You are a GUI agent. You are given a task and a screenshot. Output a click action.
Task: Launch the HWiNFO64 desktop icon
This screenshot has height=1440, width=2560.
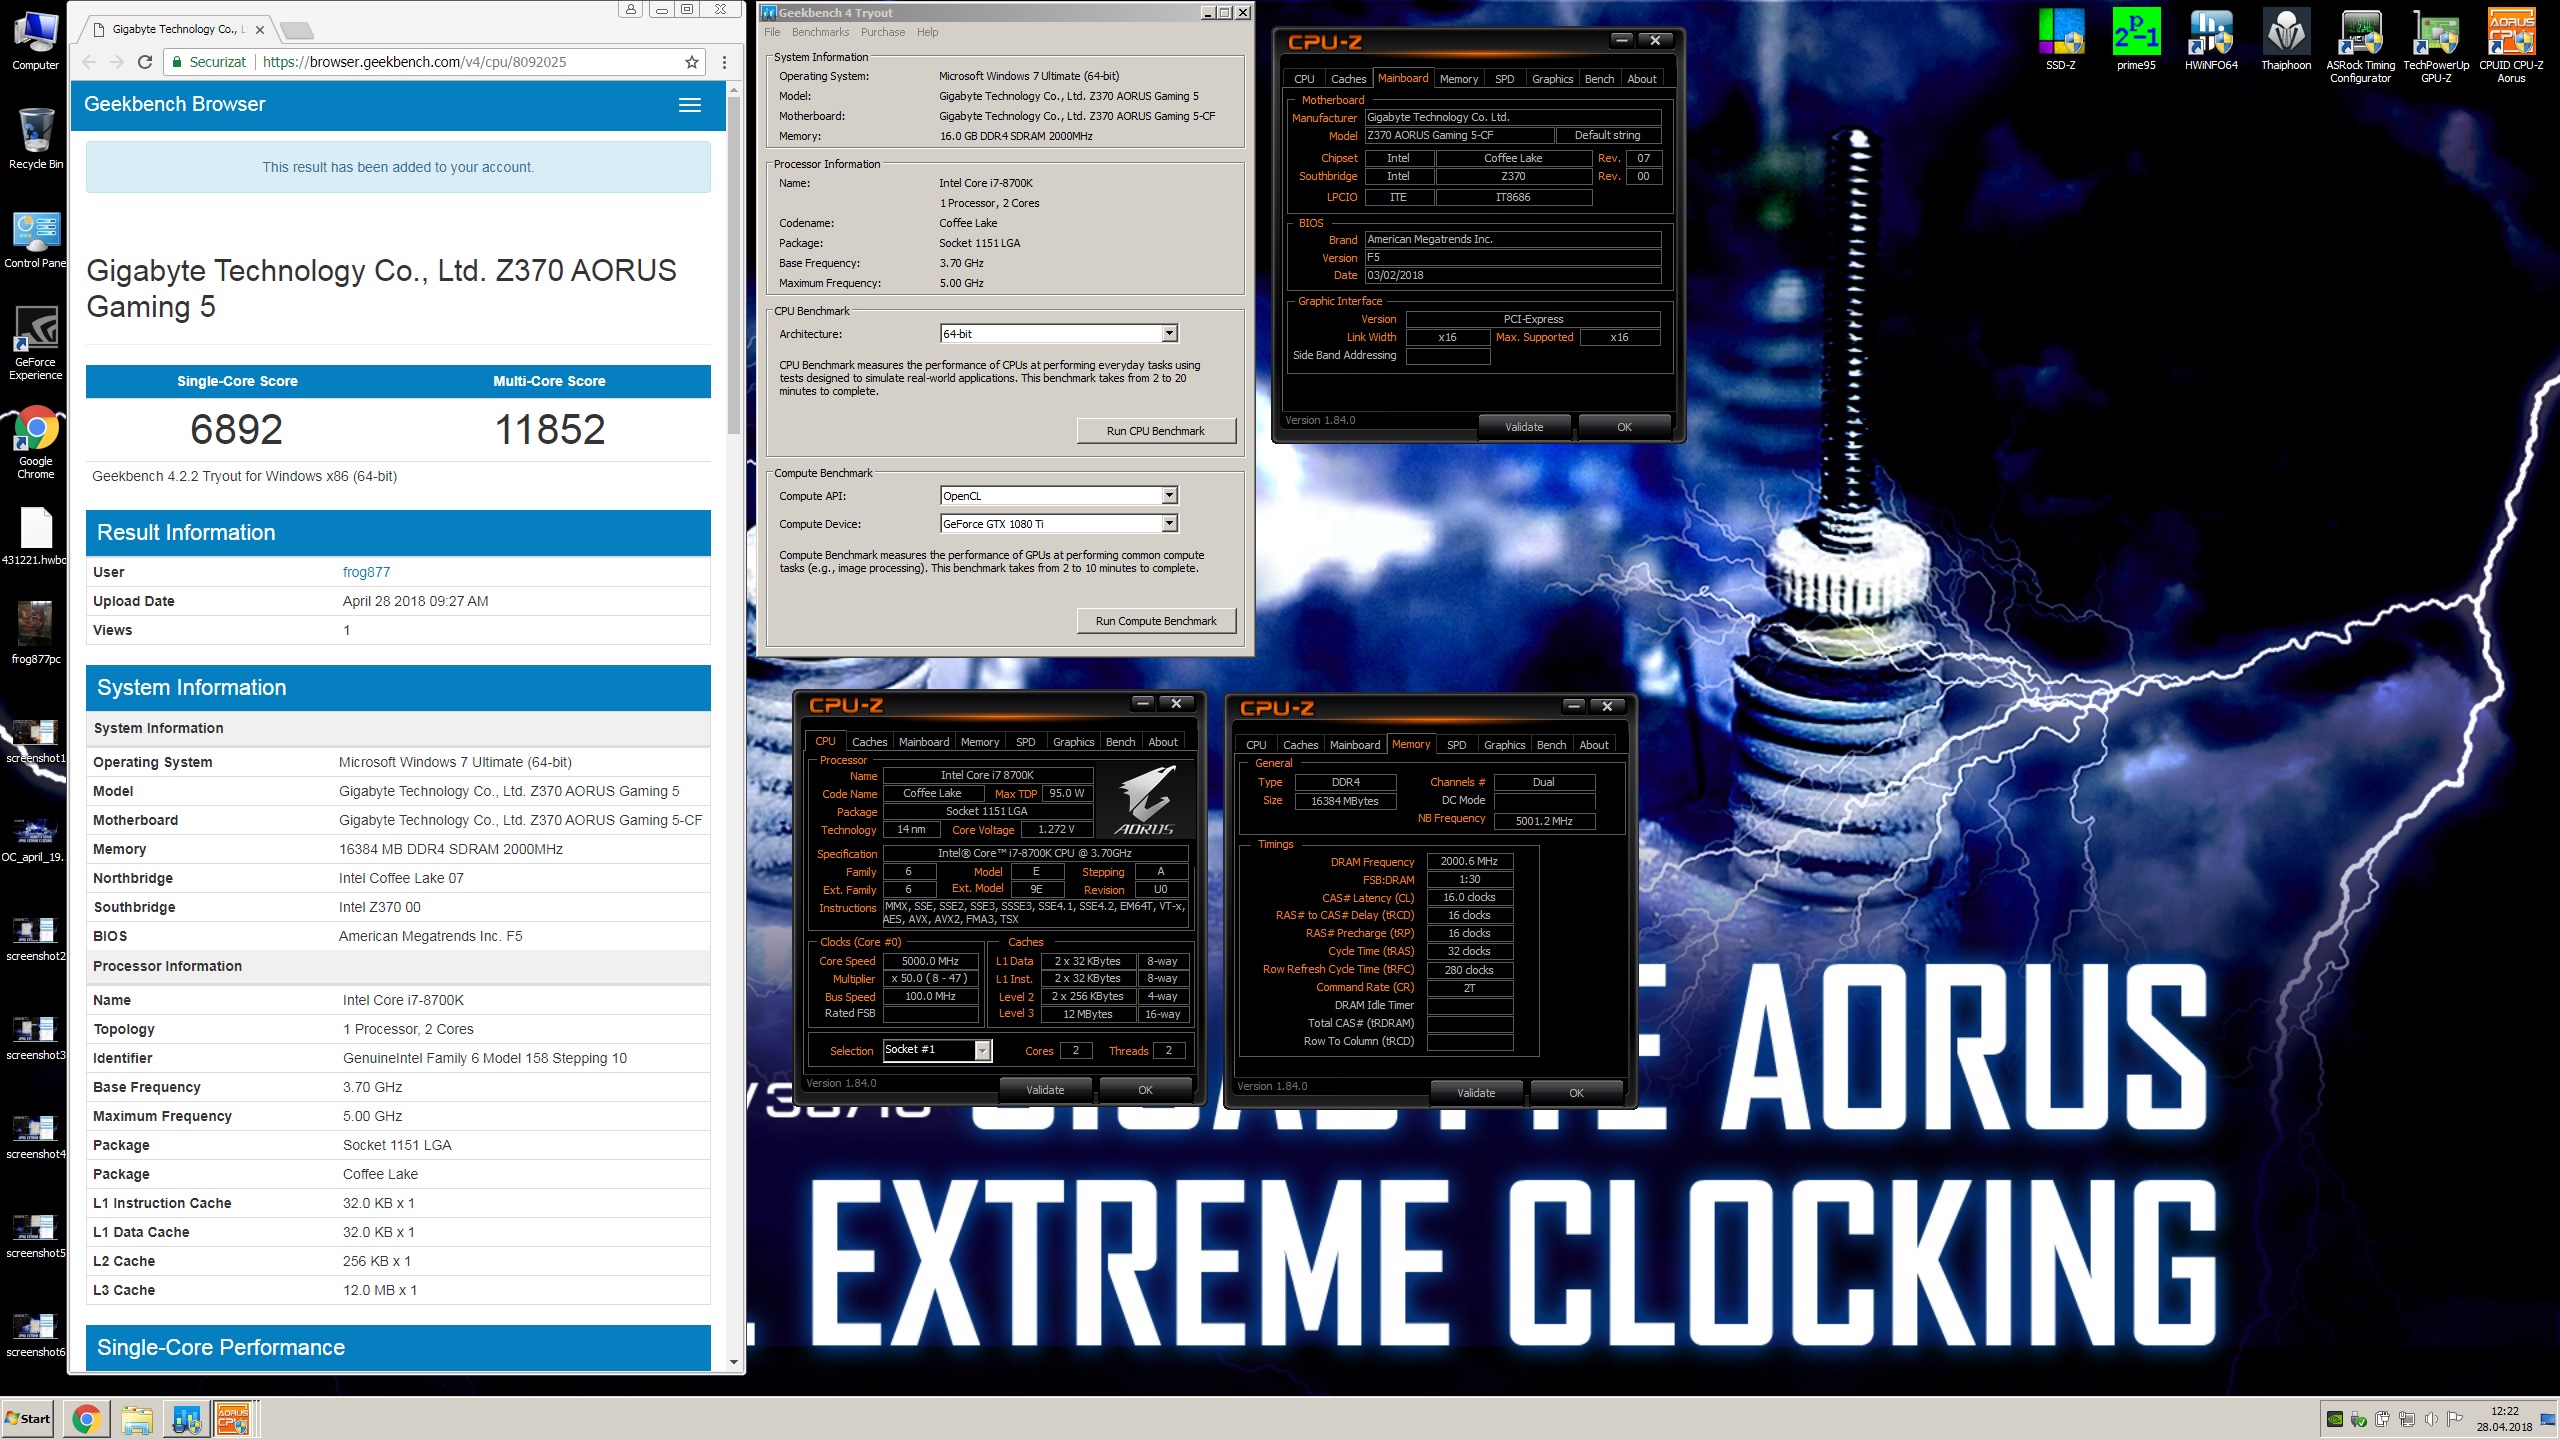(2211, 40)
